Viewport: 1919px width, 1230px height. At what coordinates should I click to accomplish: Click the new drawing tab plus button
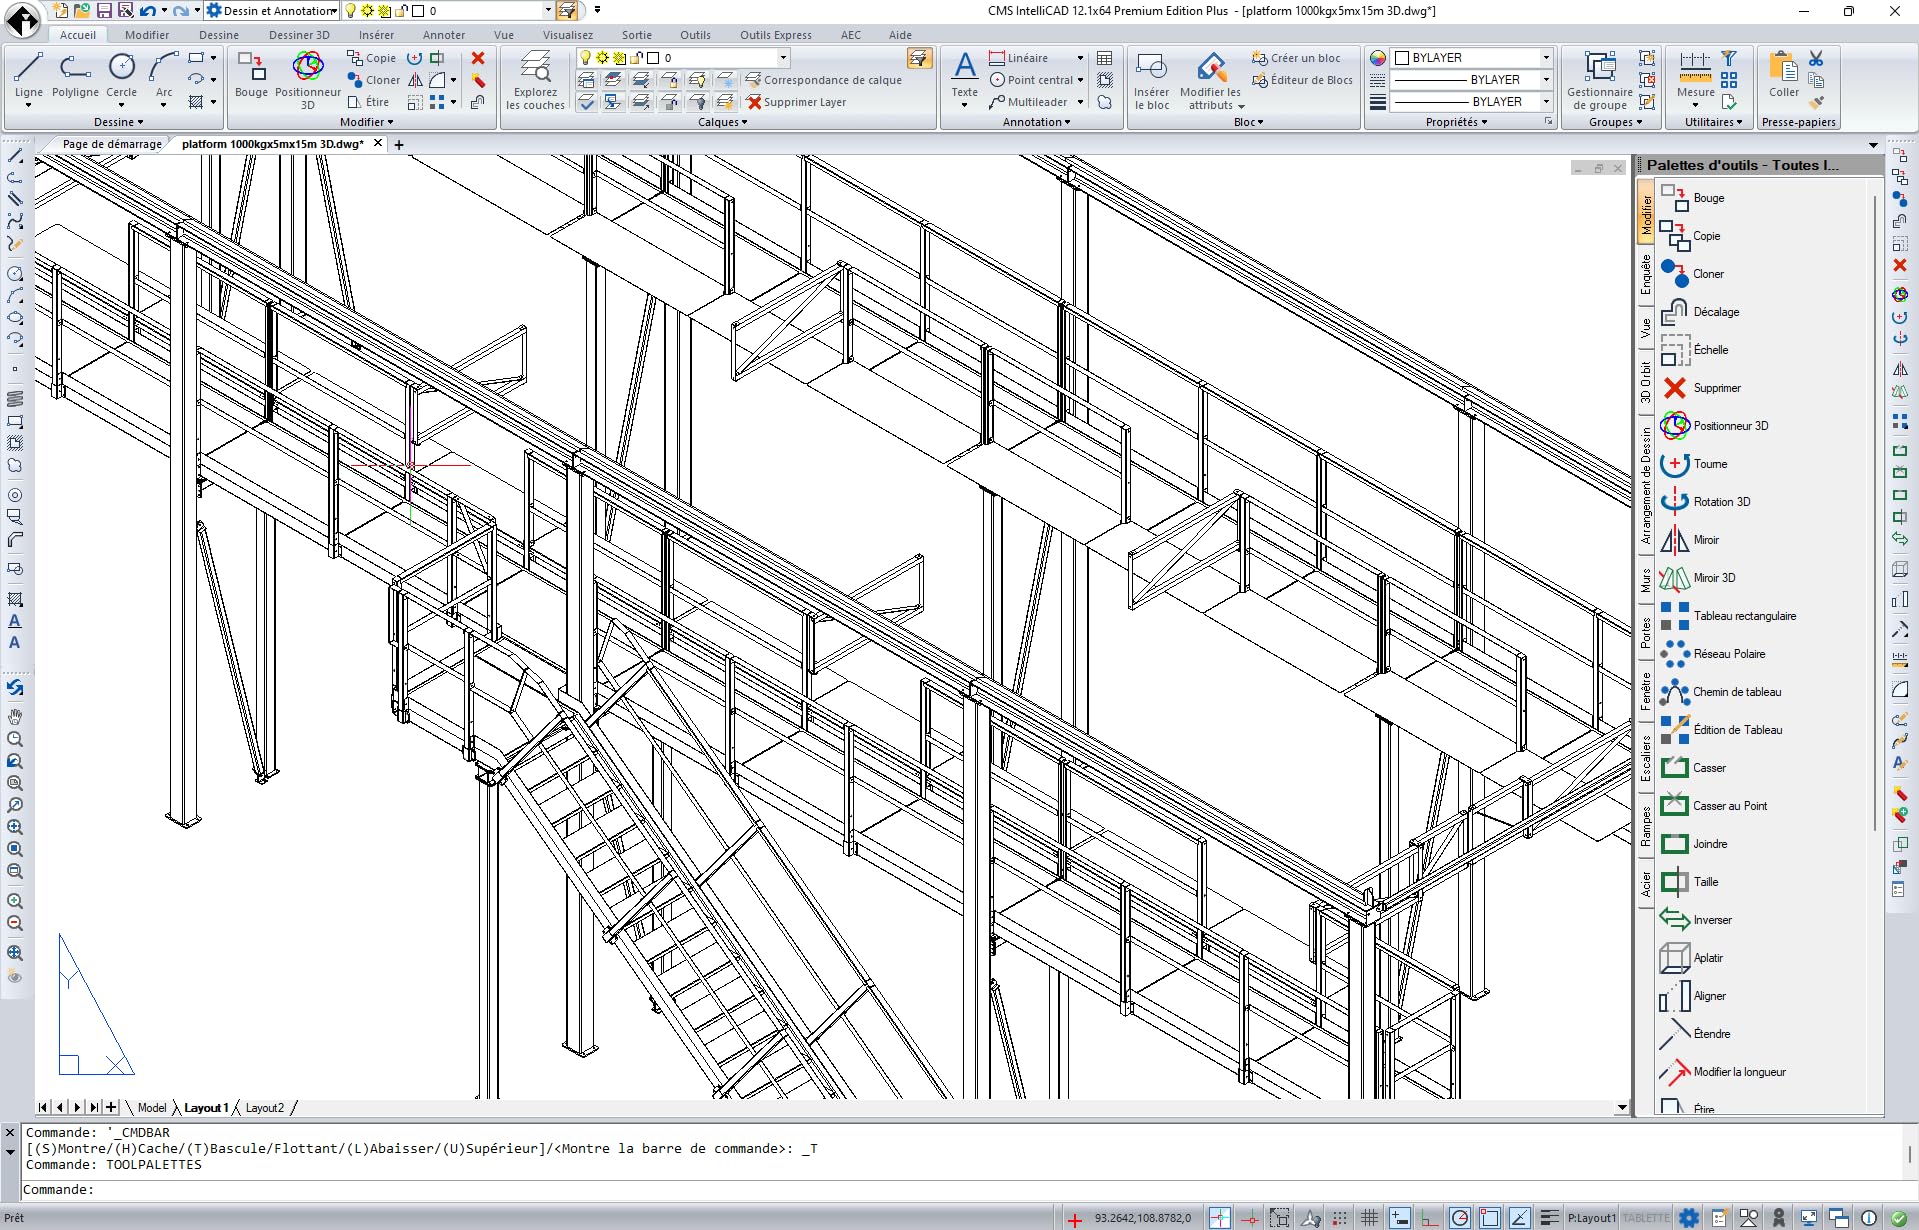click(x=399, y=145)
